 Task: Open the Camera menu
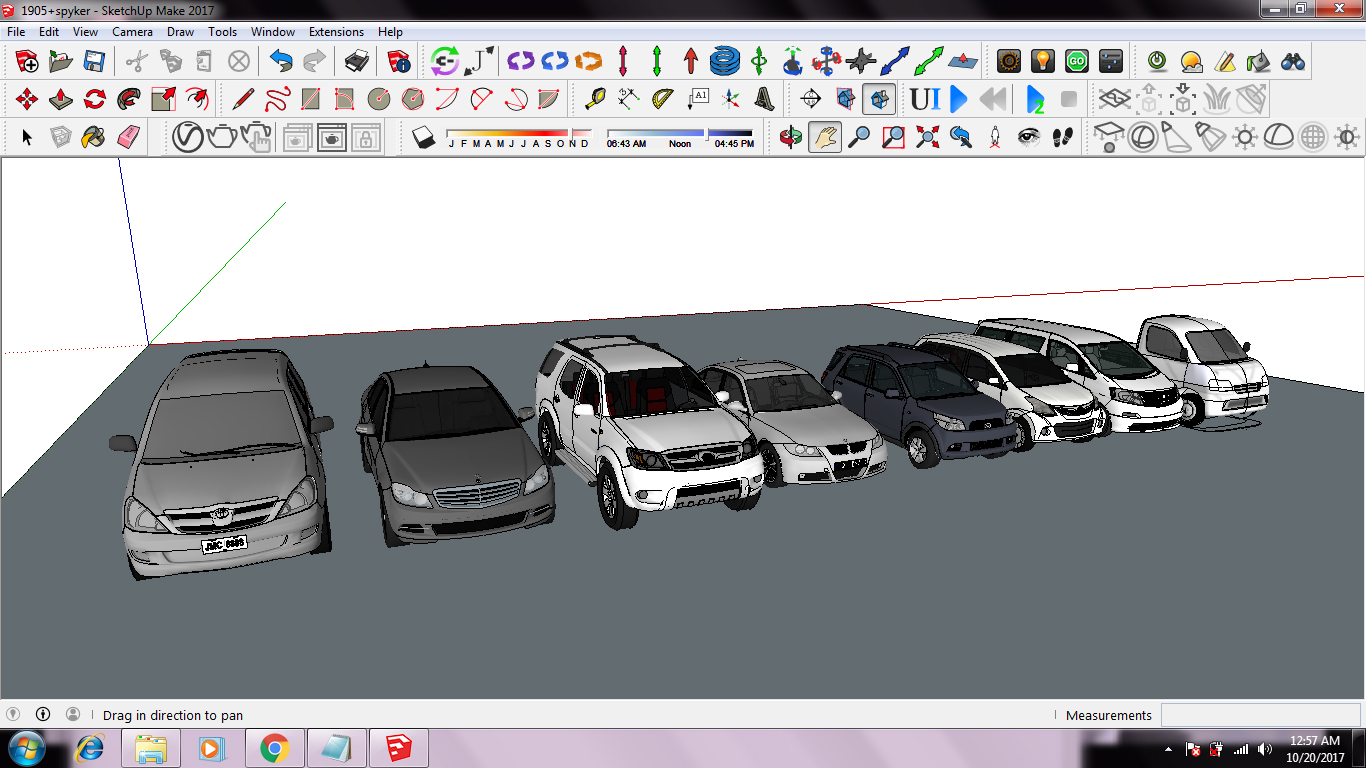[x=132, y=31]
